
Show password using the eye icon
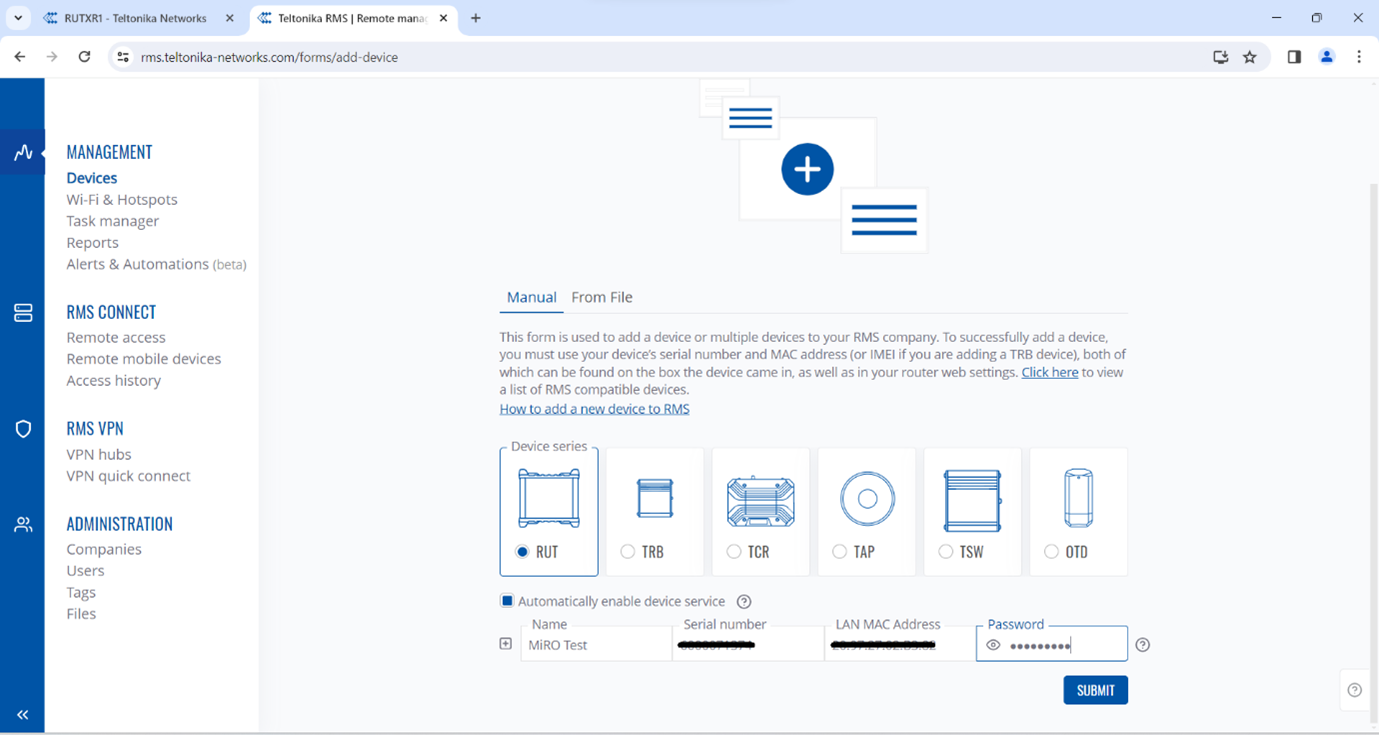click(x=993, y=646)
